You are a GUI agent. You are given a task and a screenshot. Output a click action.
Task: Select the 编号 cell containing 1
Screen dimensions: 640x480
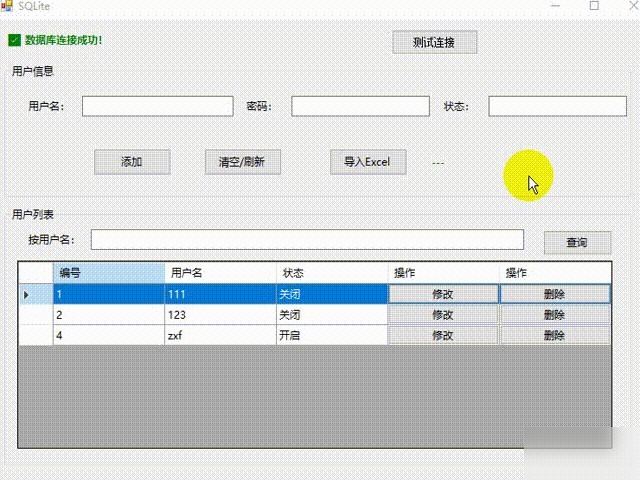(109, 294)
